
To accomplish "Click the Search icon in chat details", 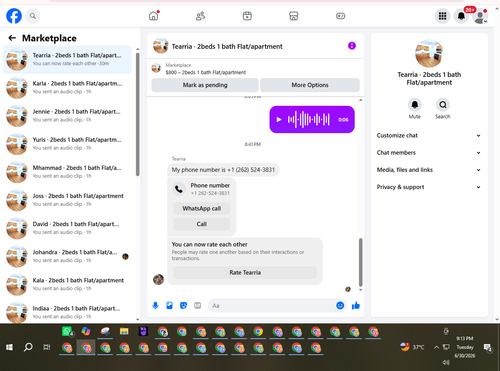I will (x=443, y=105).
